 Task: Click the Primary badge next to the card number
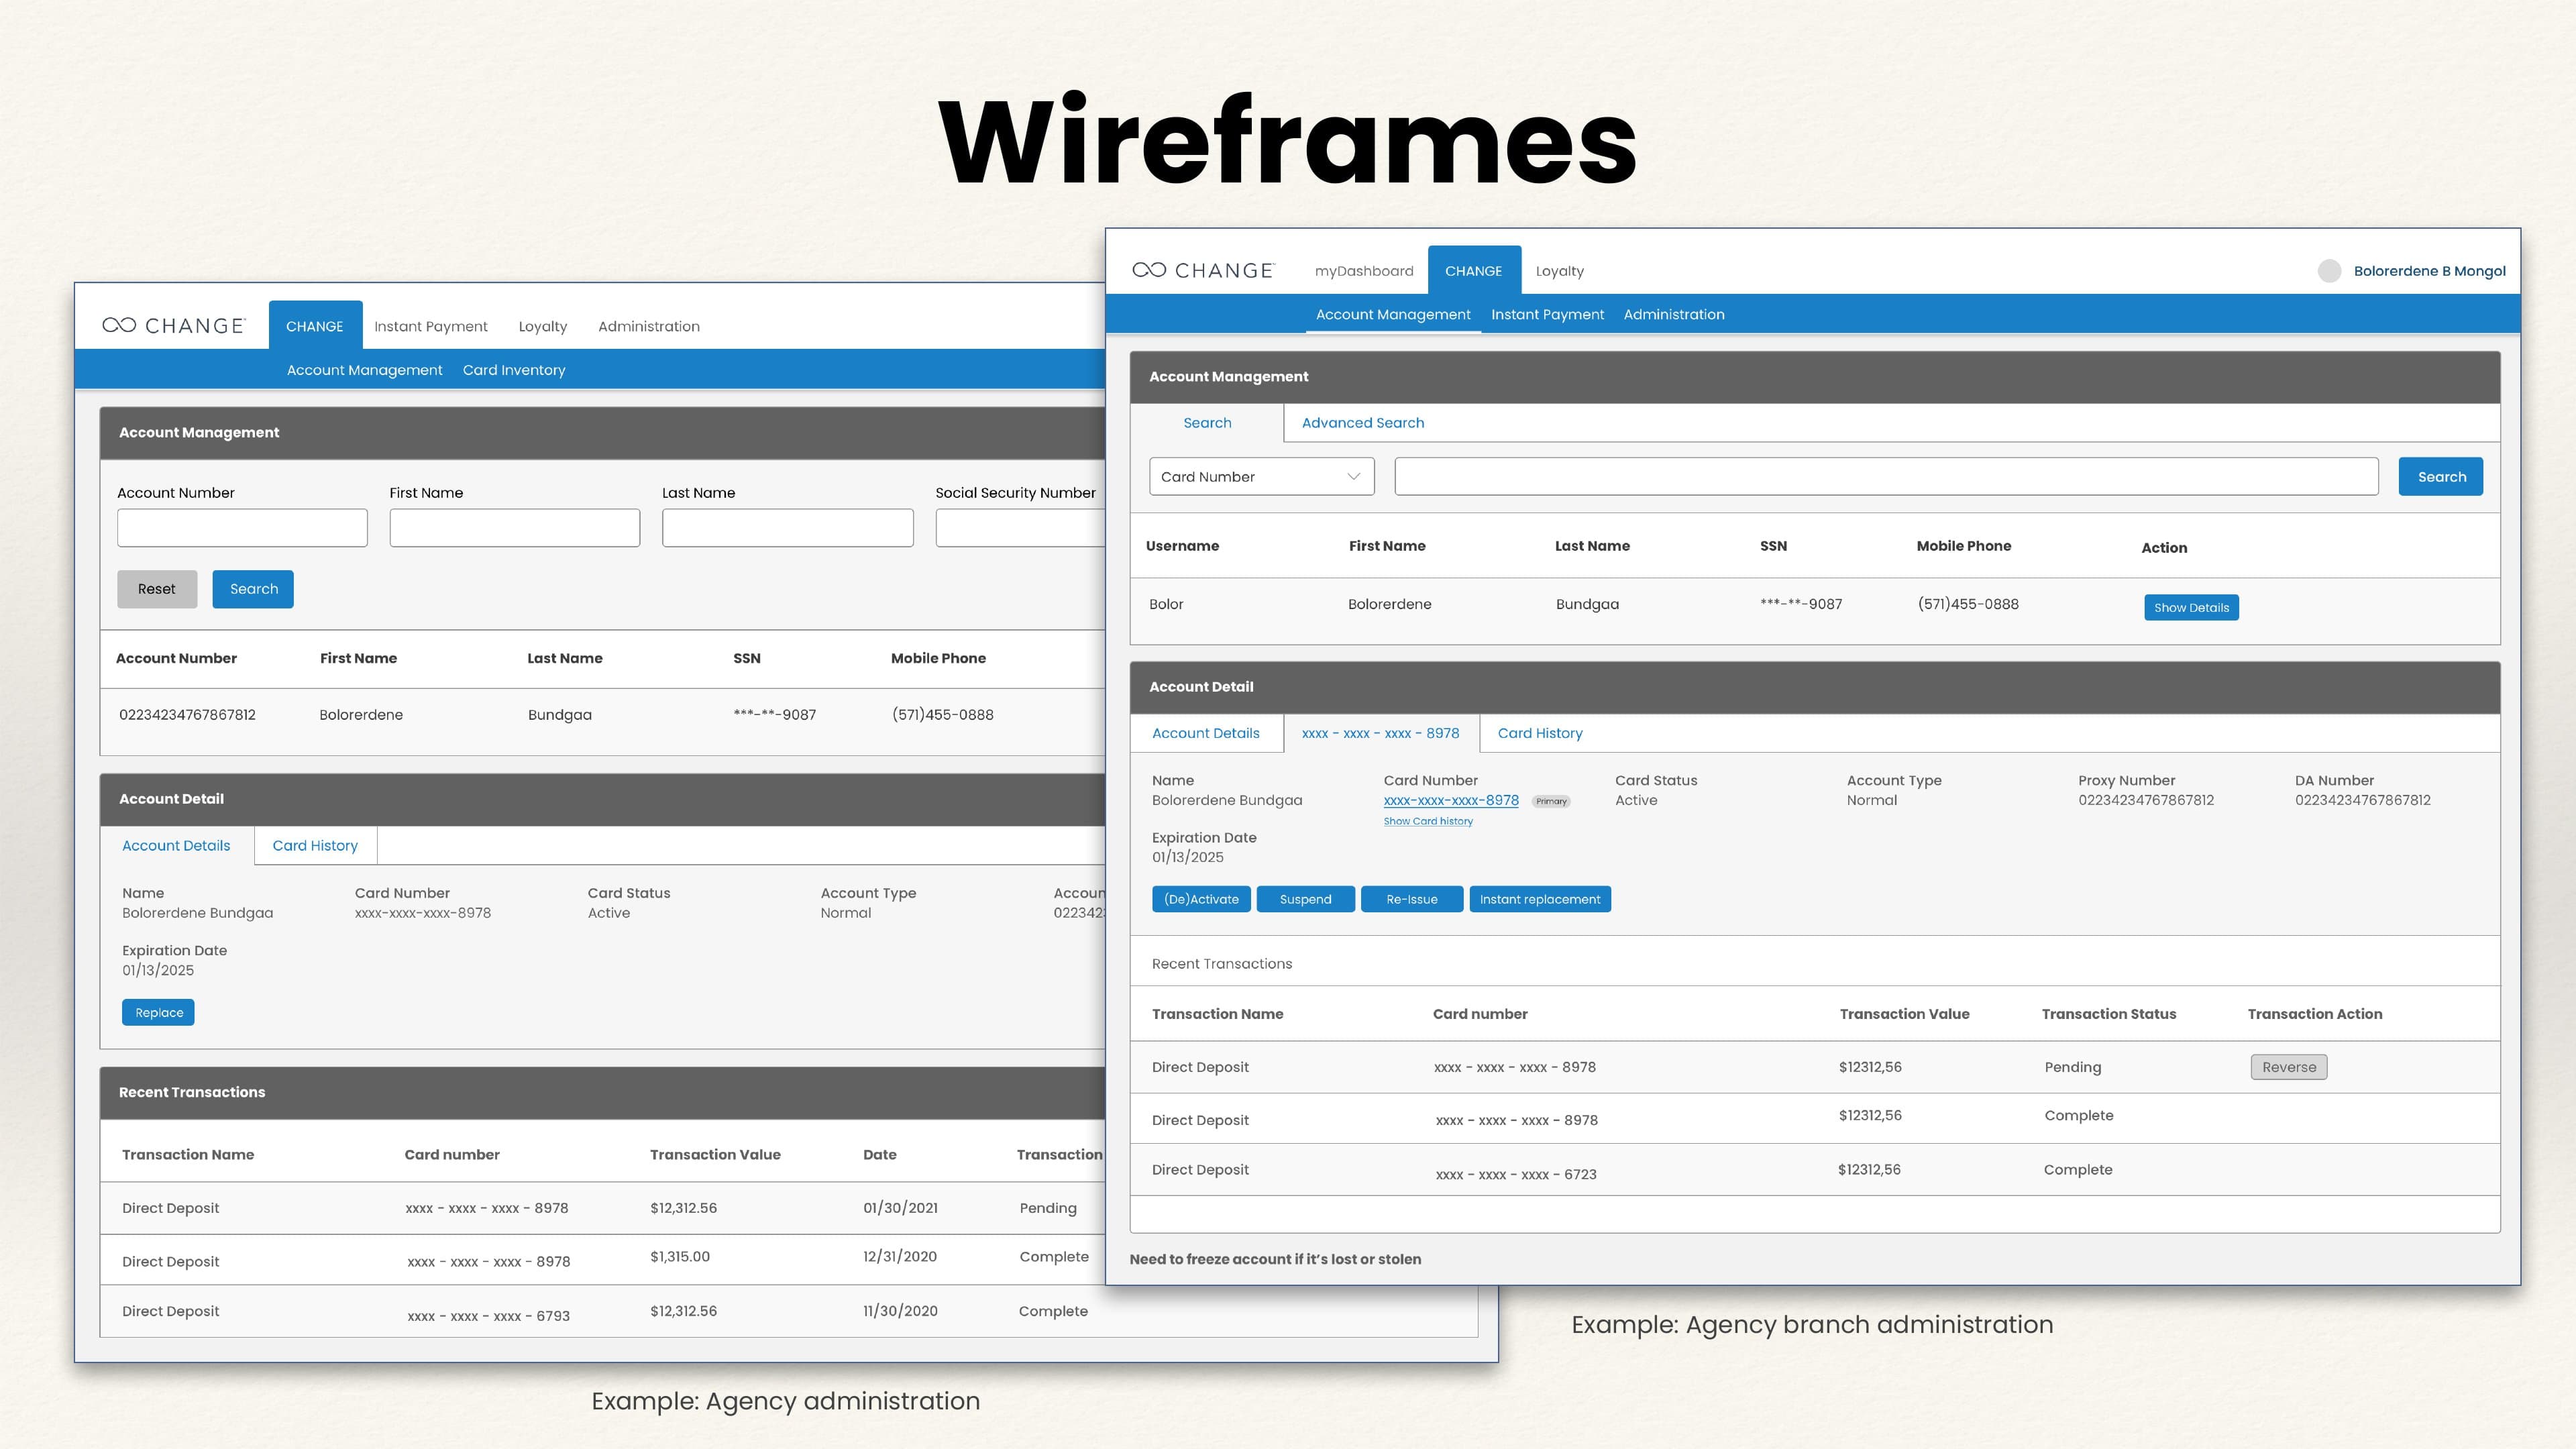[1551, 802]
